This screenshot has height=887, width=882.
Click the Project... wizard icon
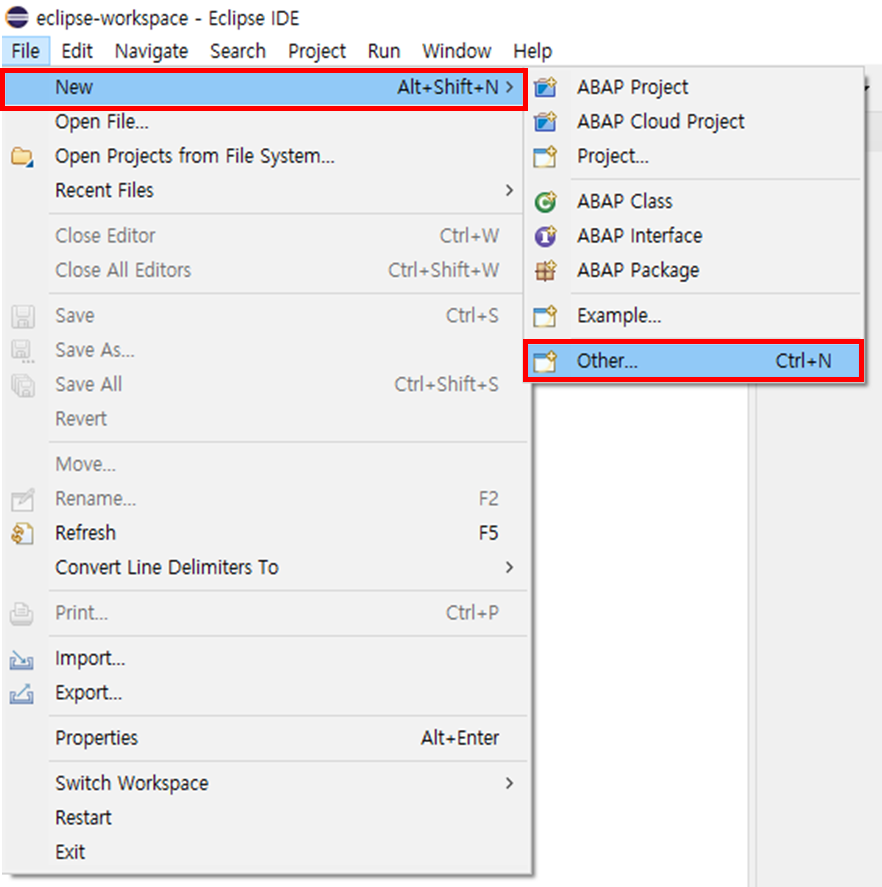coord(545,156)
